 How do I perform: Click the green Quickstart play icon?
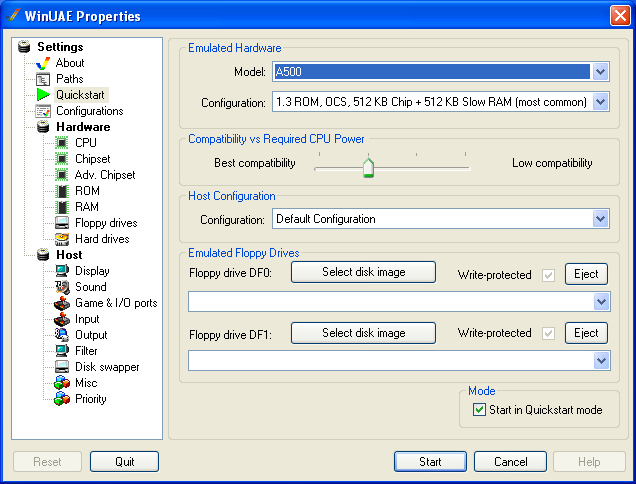pyautogui.click(x=43, y=95)
